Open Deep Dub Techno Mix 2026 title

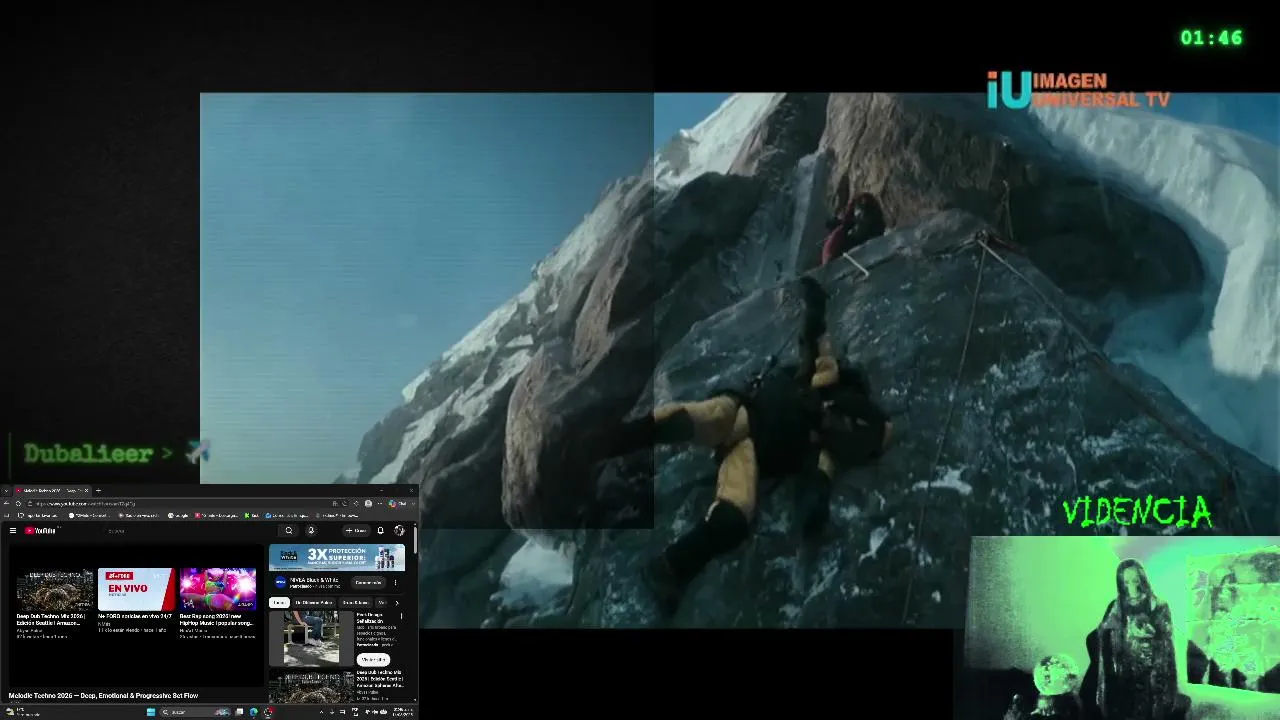click(50, 619)
